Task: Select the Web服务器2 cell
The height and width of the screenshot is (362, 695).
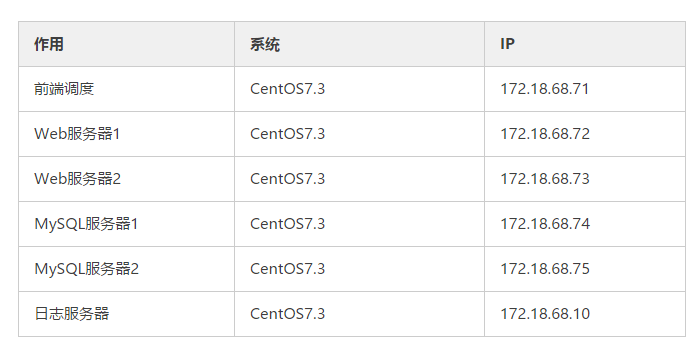Action: (x=126, y=179)
